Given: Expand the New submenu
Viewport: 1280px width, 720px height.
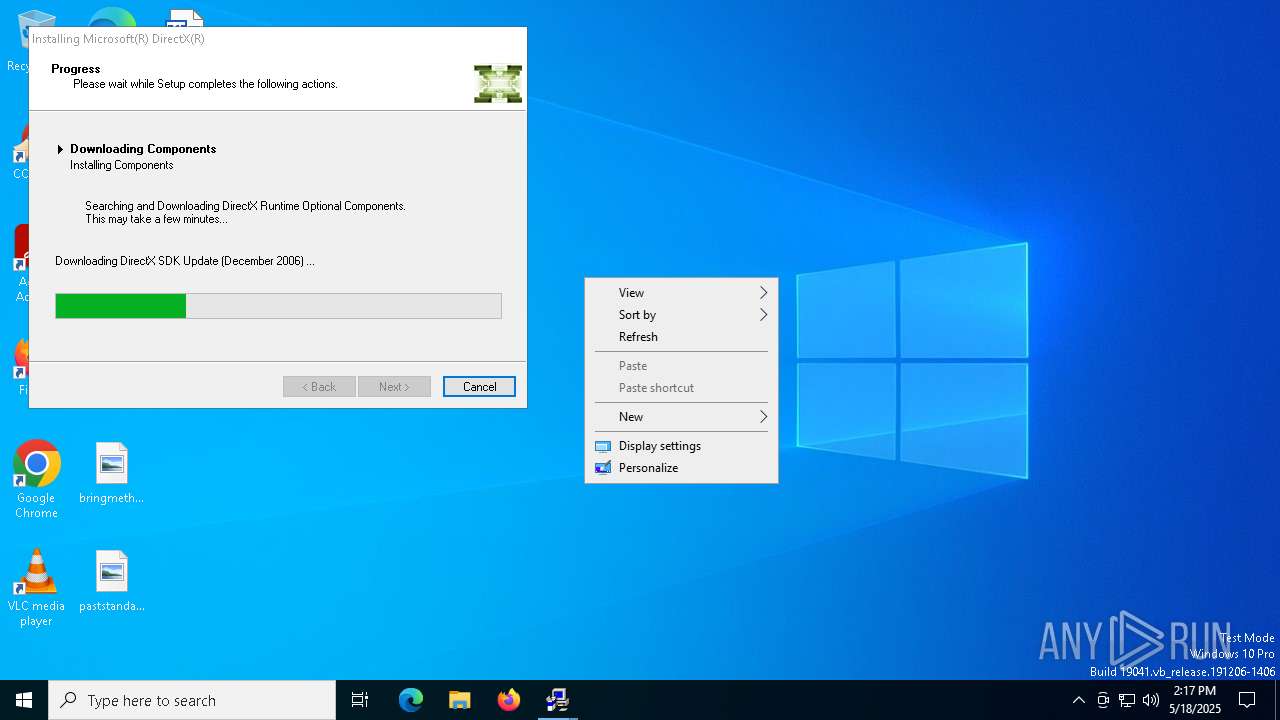Looking at the screenshot, I should coord(681,417).
